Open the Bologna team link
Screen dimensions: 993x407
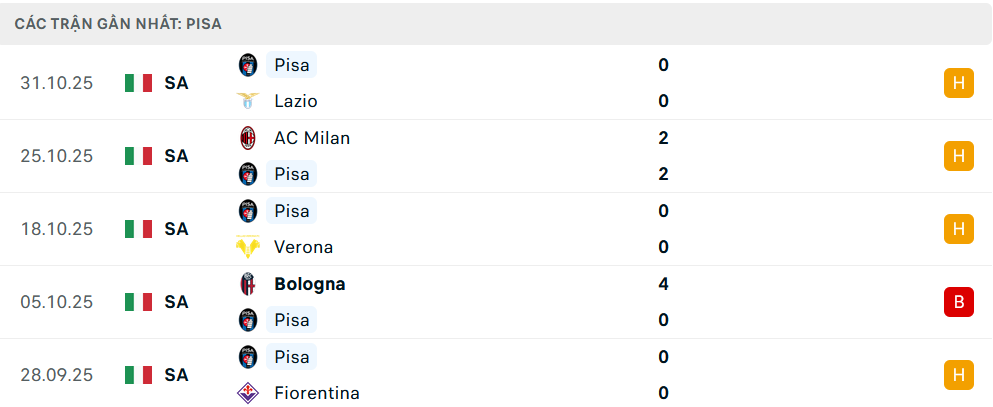[309, 284]
